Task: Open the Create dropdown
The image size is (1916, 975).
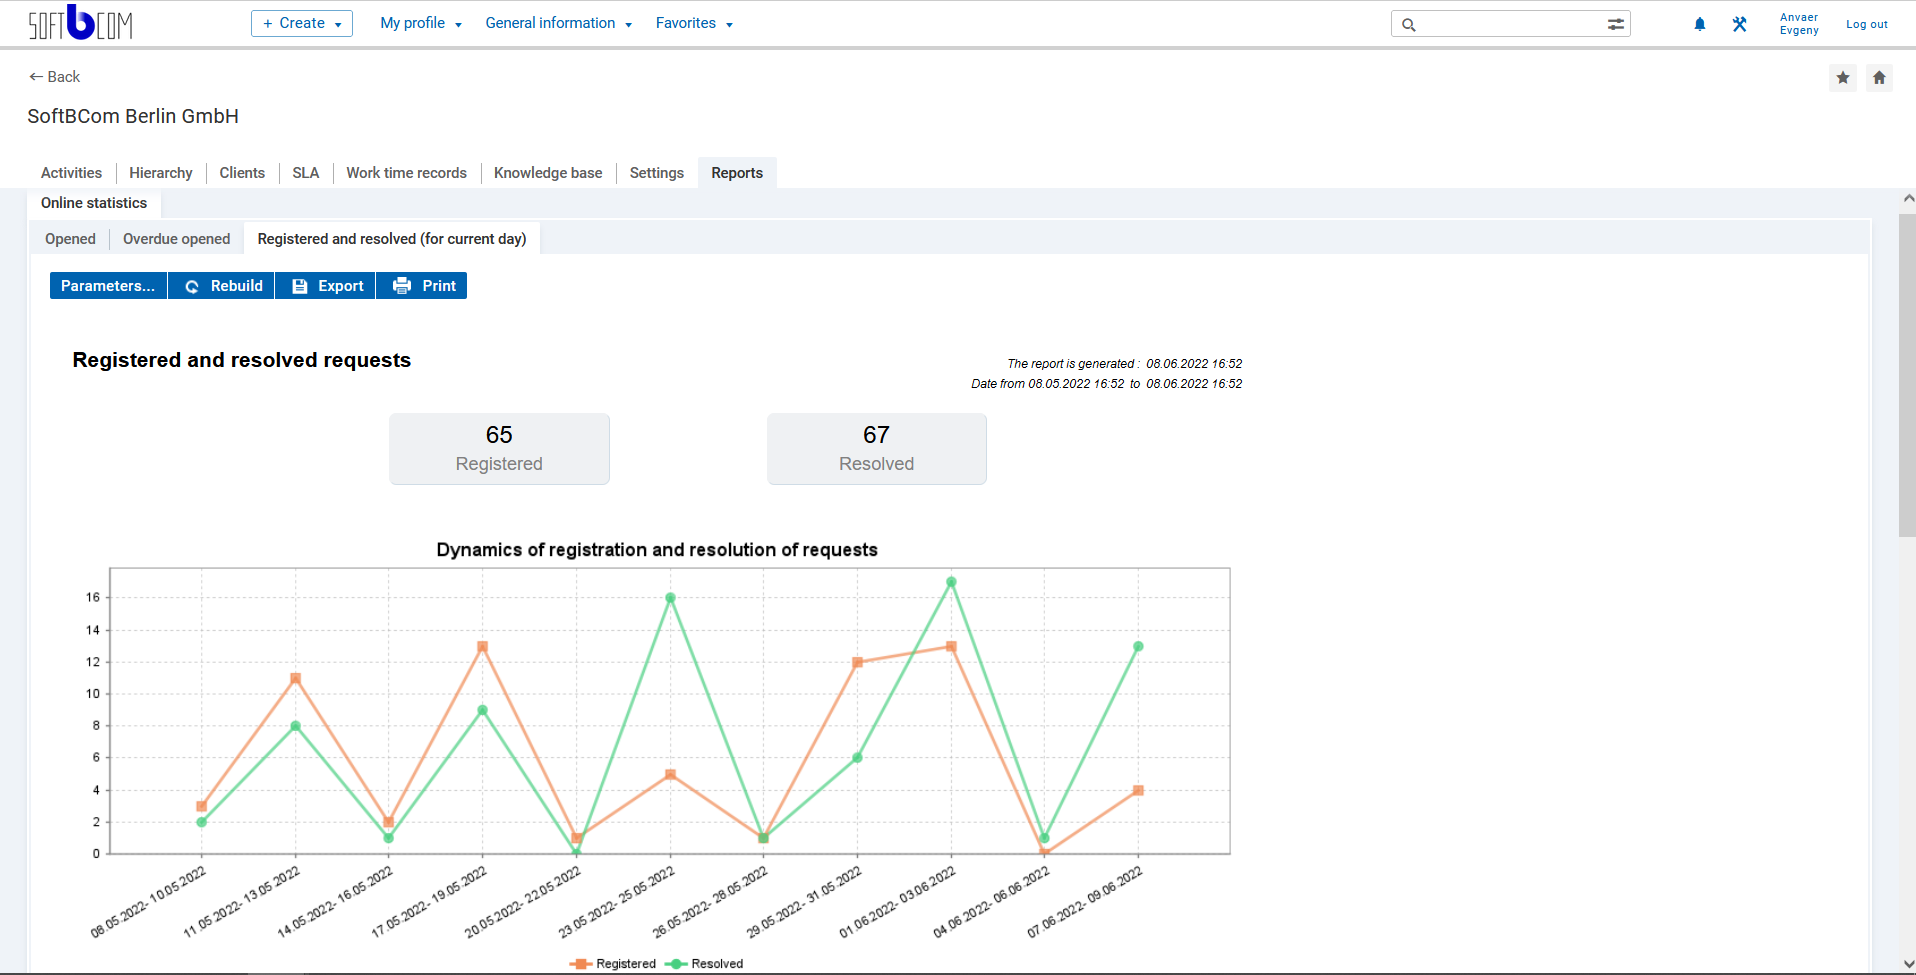Action: pos(301,22)
